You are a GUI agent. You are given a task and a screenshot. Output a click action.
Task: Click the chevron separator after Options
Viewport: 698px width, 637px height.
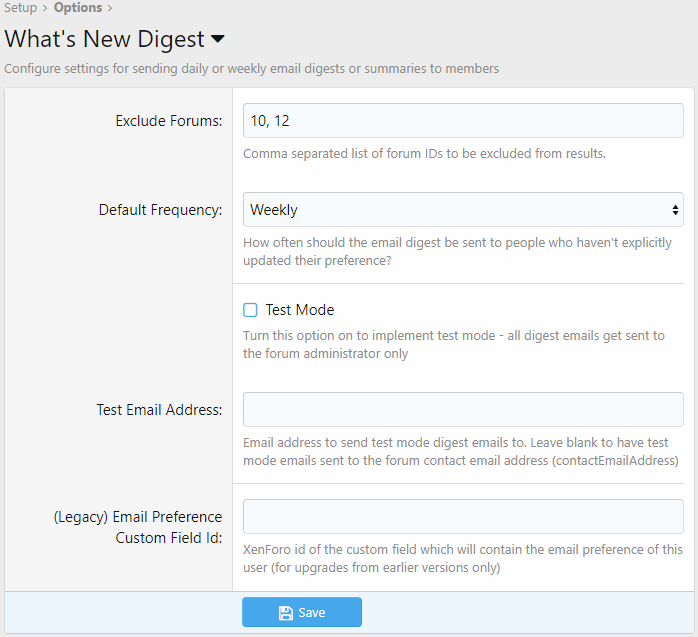pyautogui.click(x=111, y=8)
